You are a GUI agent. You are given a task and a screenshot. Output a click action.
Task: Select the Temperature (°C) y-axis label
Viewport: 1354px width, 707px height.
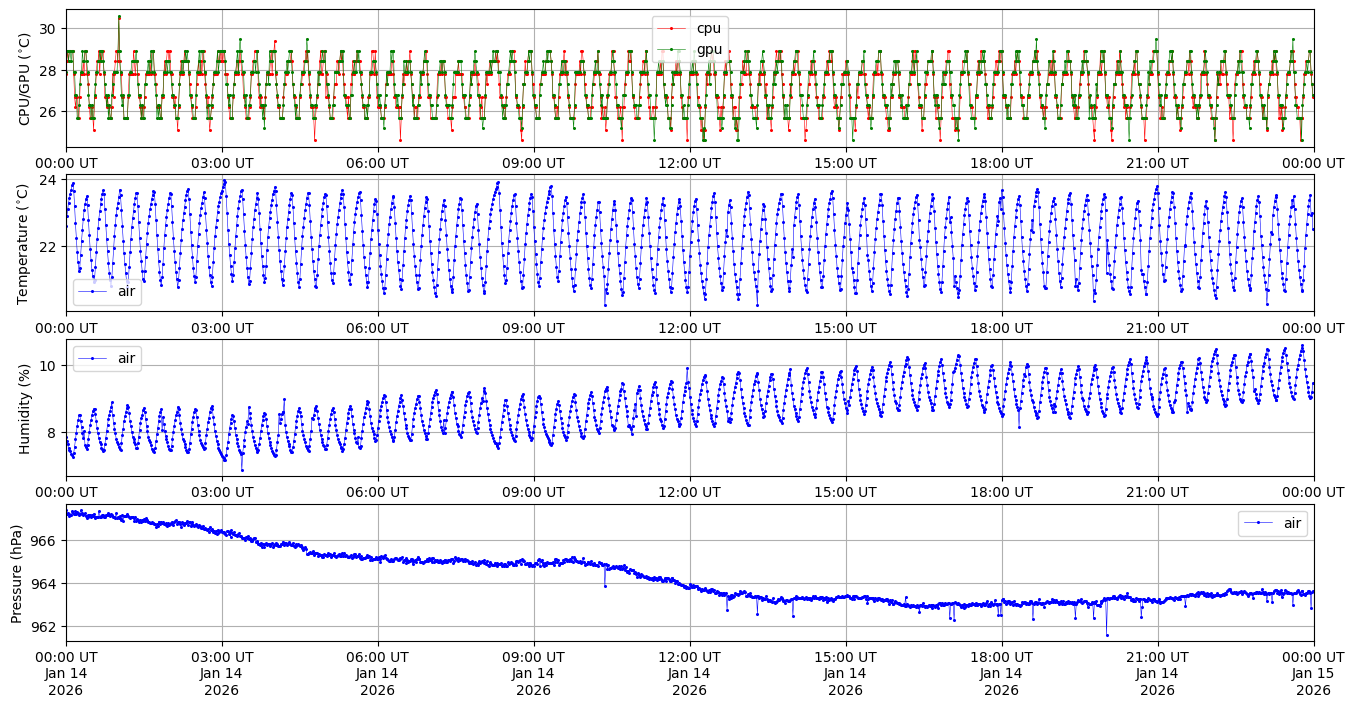24,243
